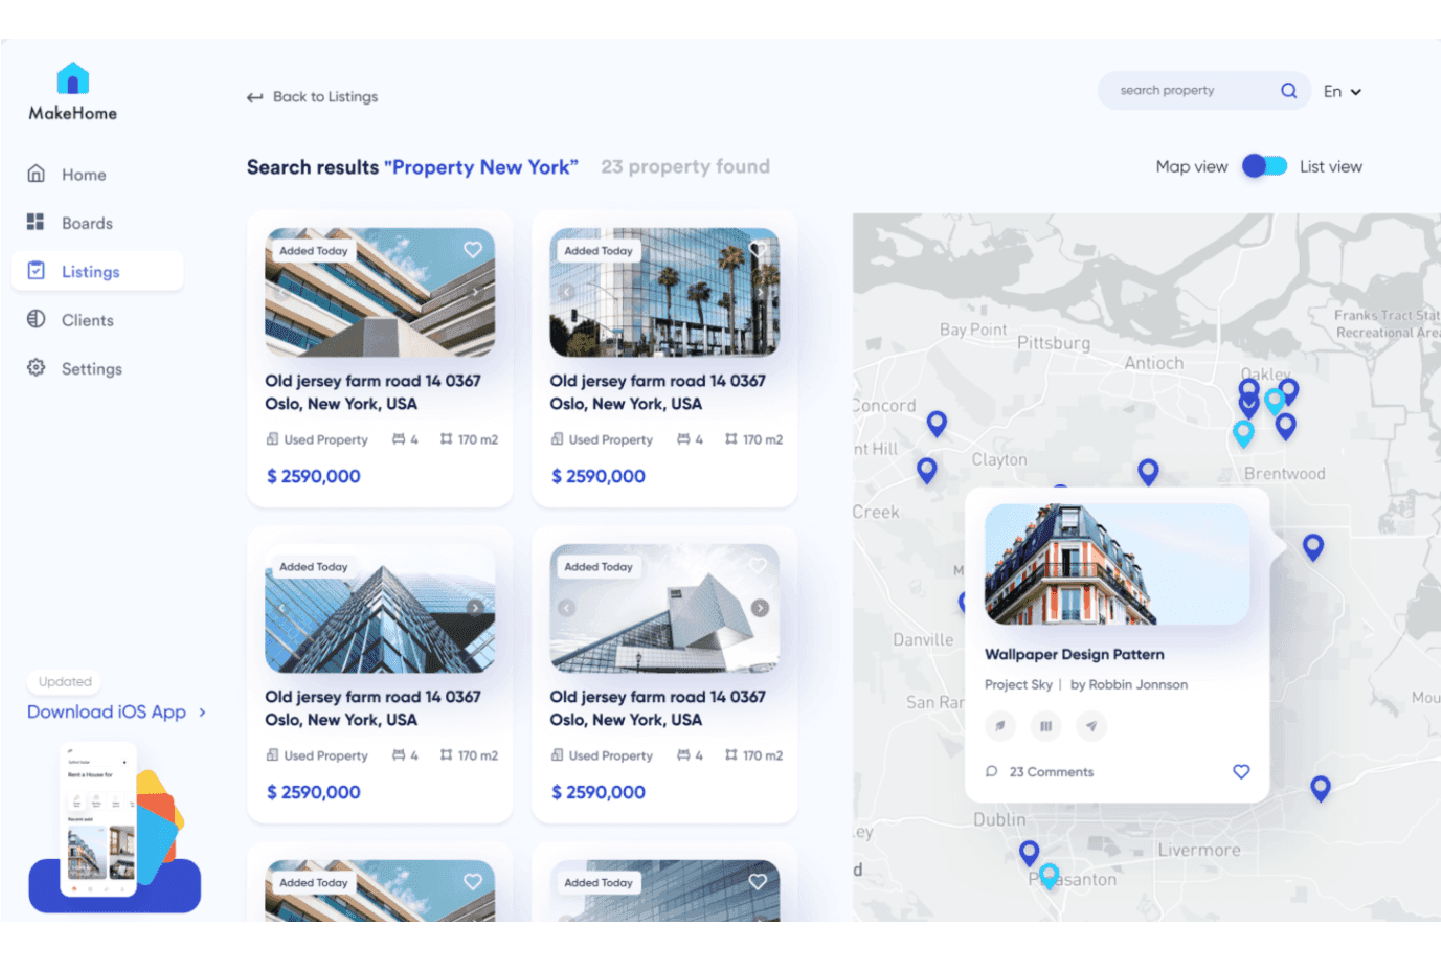Click the search property input field
Screen dimensions: 1441x961
1190,91
